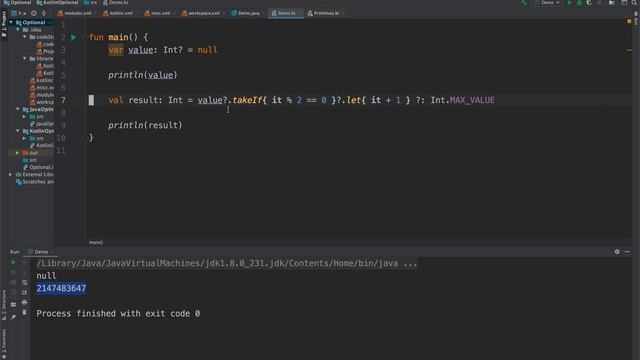640x360 pixels.
Task: Collapse the .idea folder
Action: pyautogui.click(x=18, y=30)
